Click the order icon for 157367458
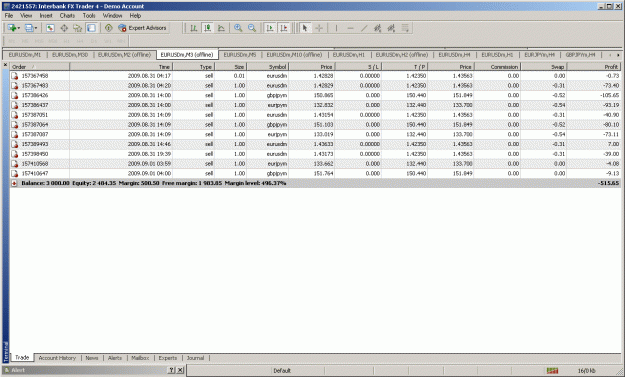 (15, 76)
